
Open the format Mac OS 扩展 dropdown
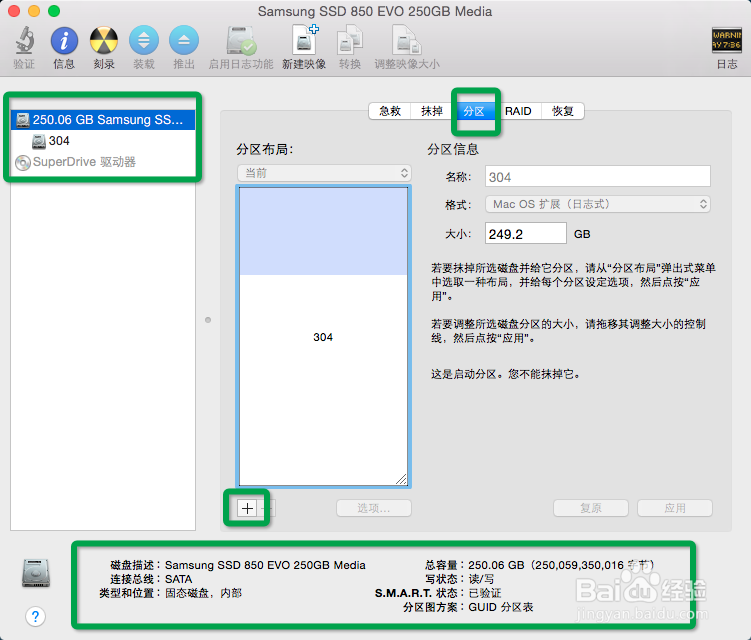(x=598, y=204)
